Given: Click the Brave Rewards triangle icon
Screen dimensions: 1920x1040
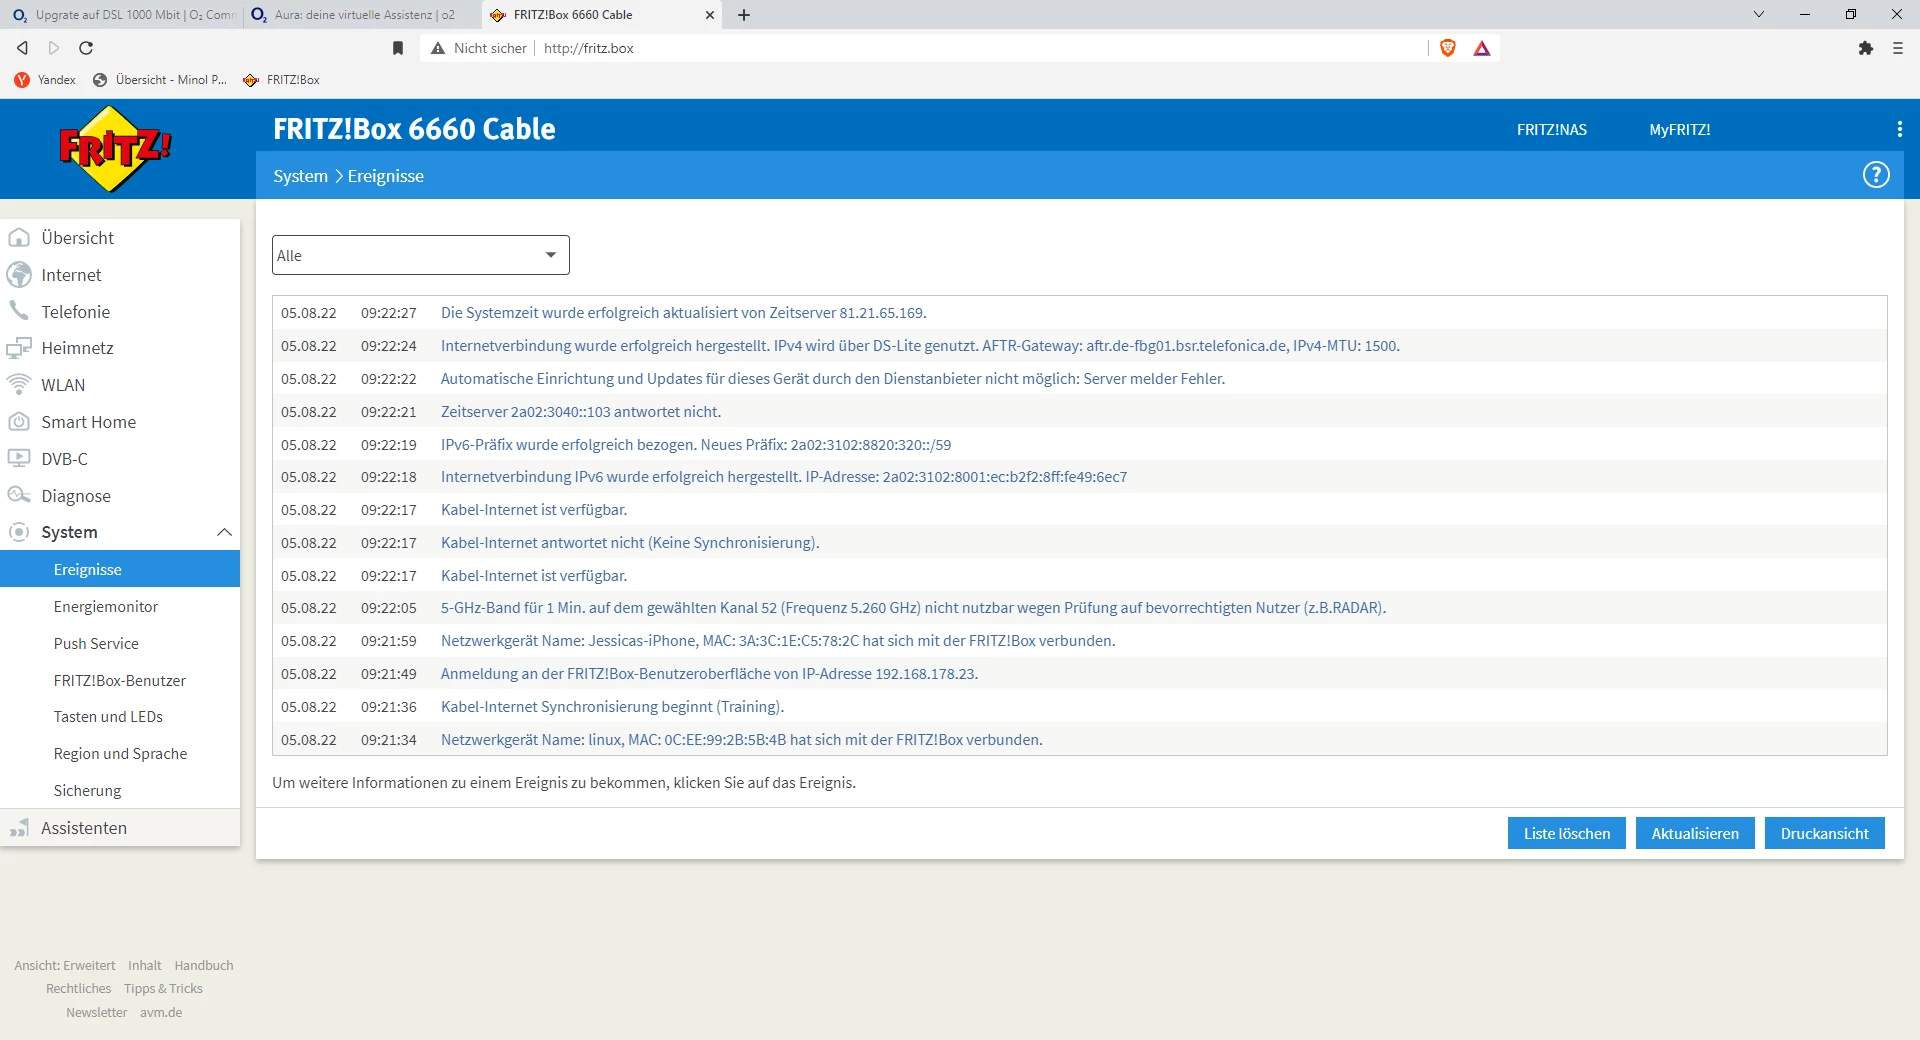Looking at the screenshot, I should click(1482, 48).
